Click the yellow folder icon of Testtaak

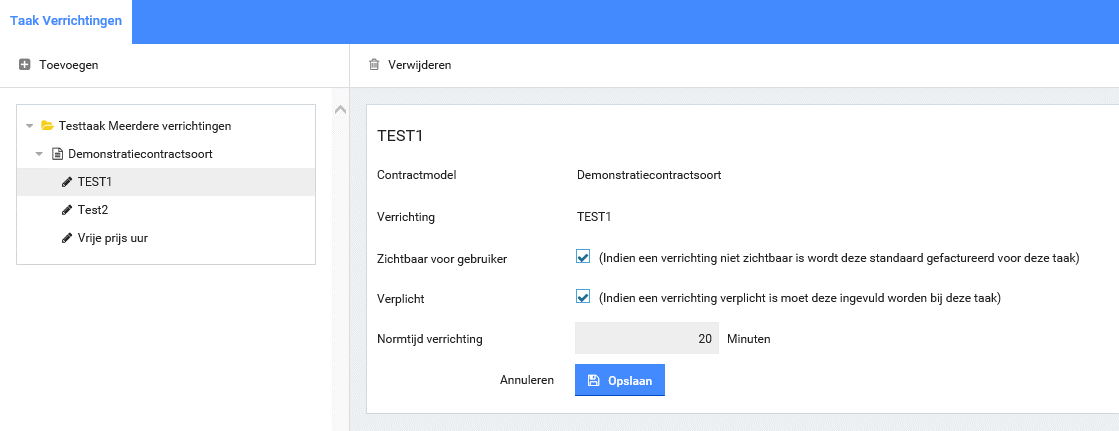tap(47, 126)
